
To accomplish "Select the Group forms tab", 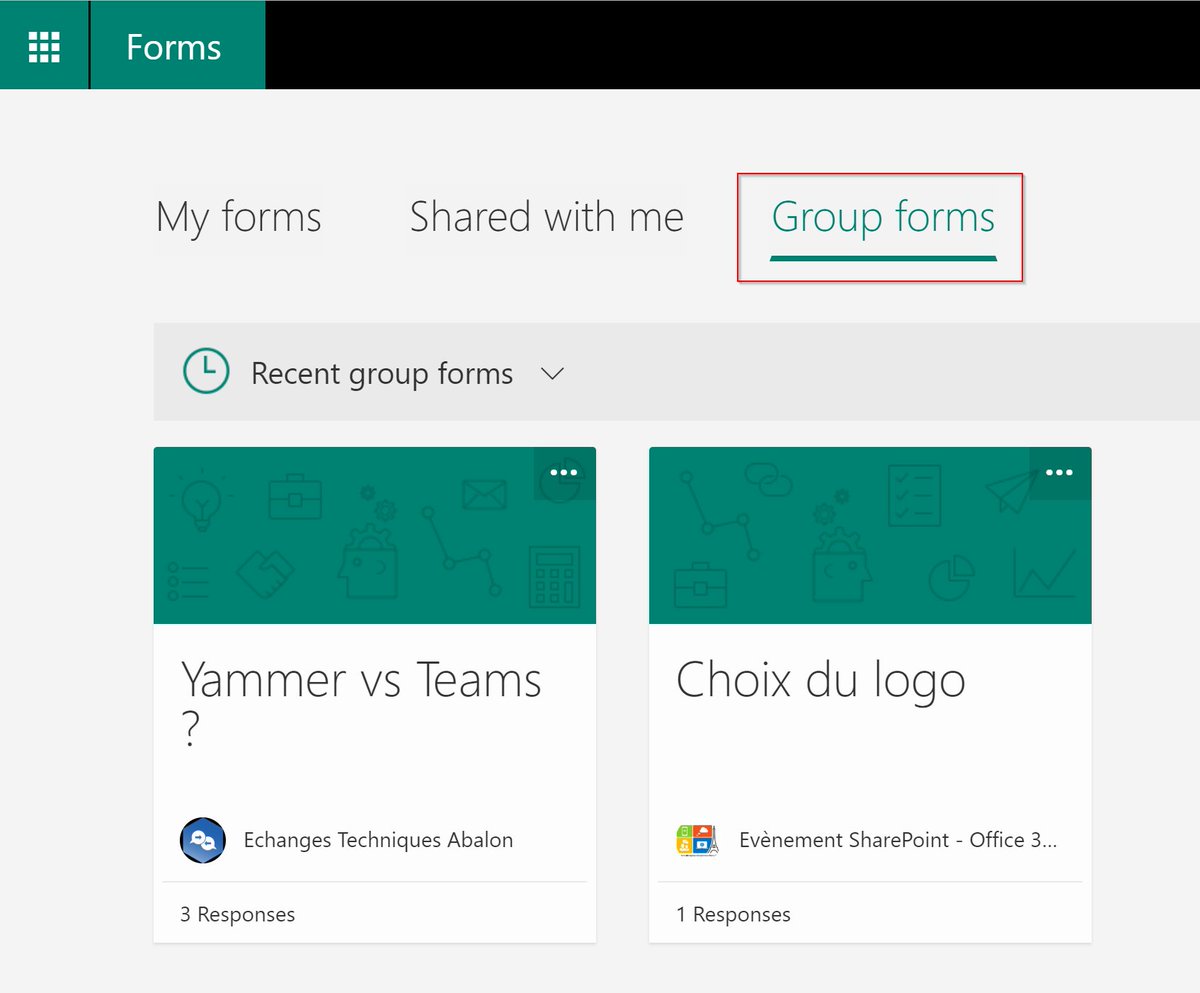I will [x=883, y=217].
